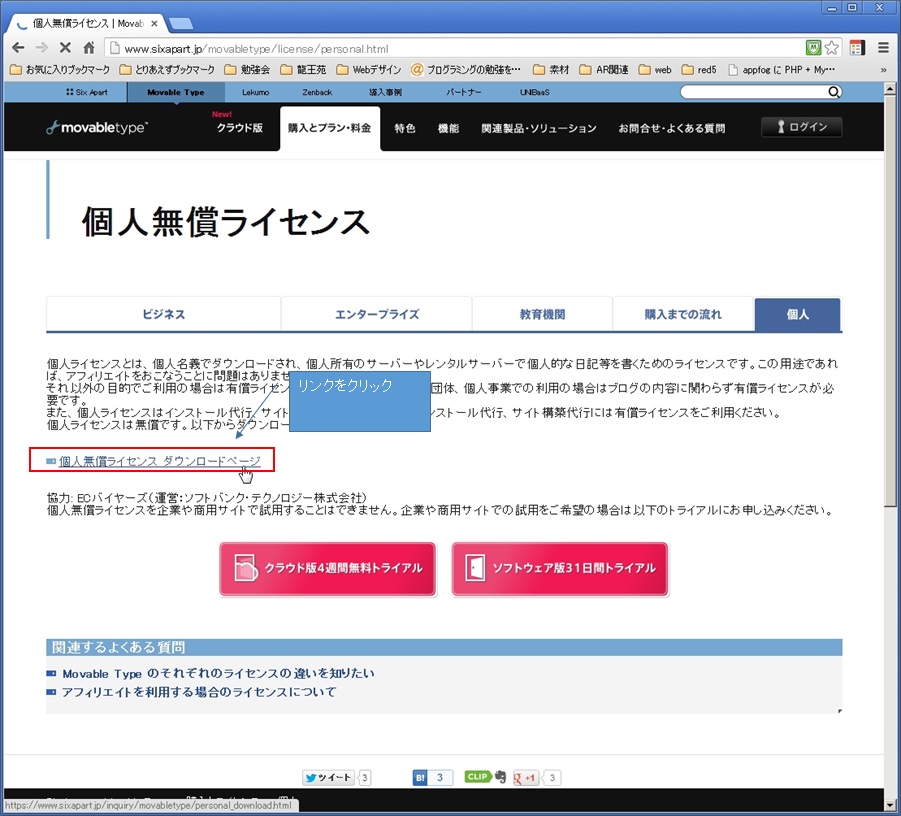Image resolution: width=901 pixels, height=816 pixels.
Task: Open the アフィリエイト license FAQ link
Action: tap(199, 692)
